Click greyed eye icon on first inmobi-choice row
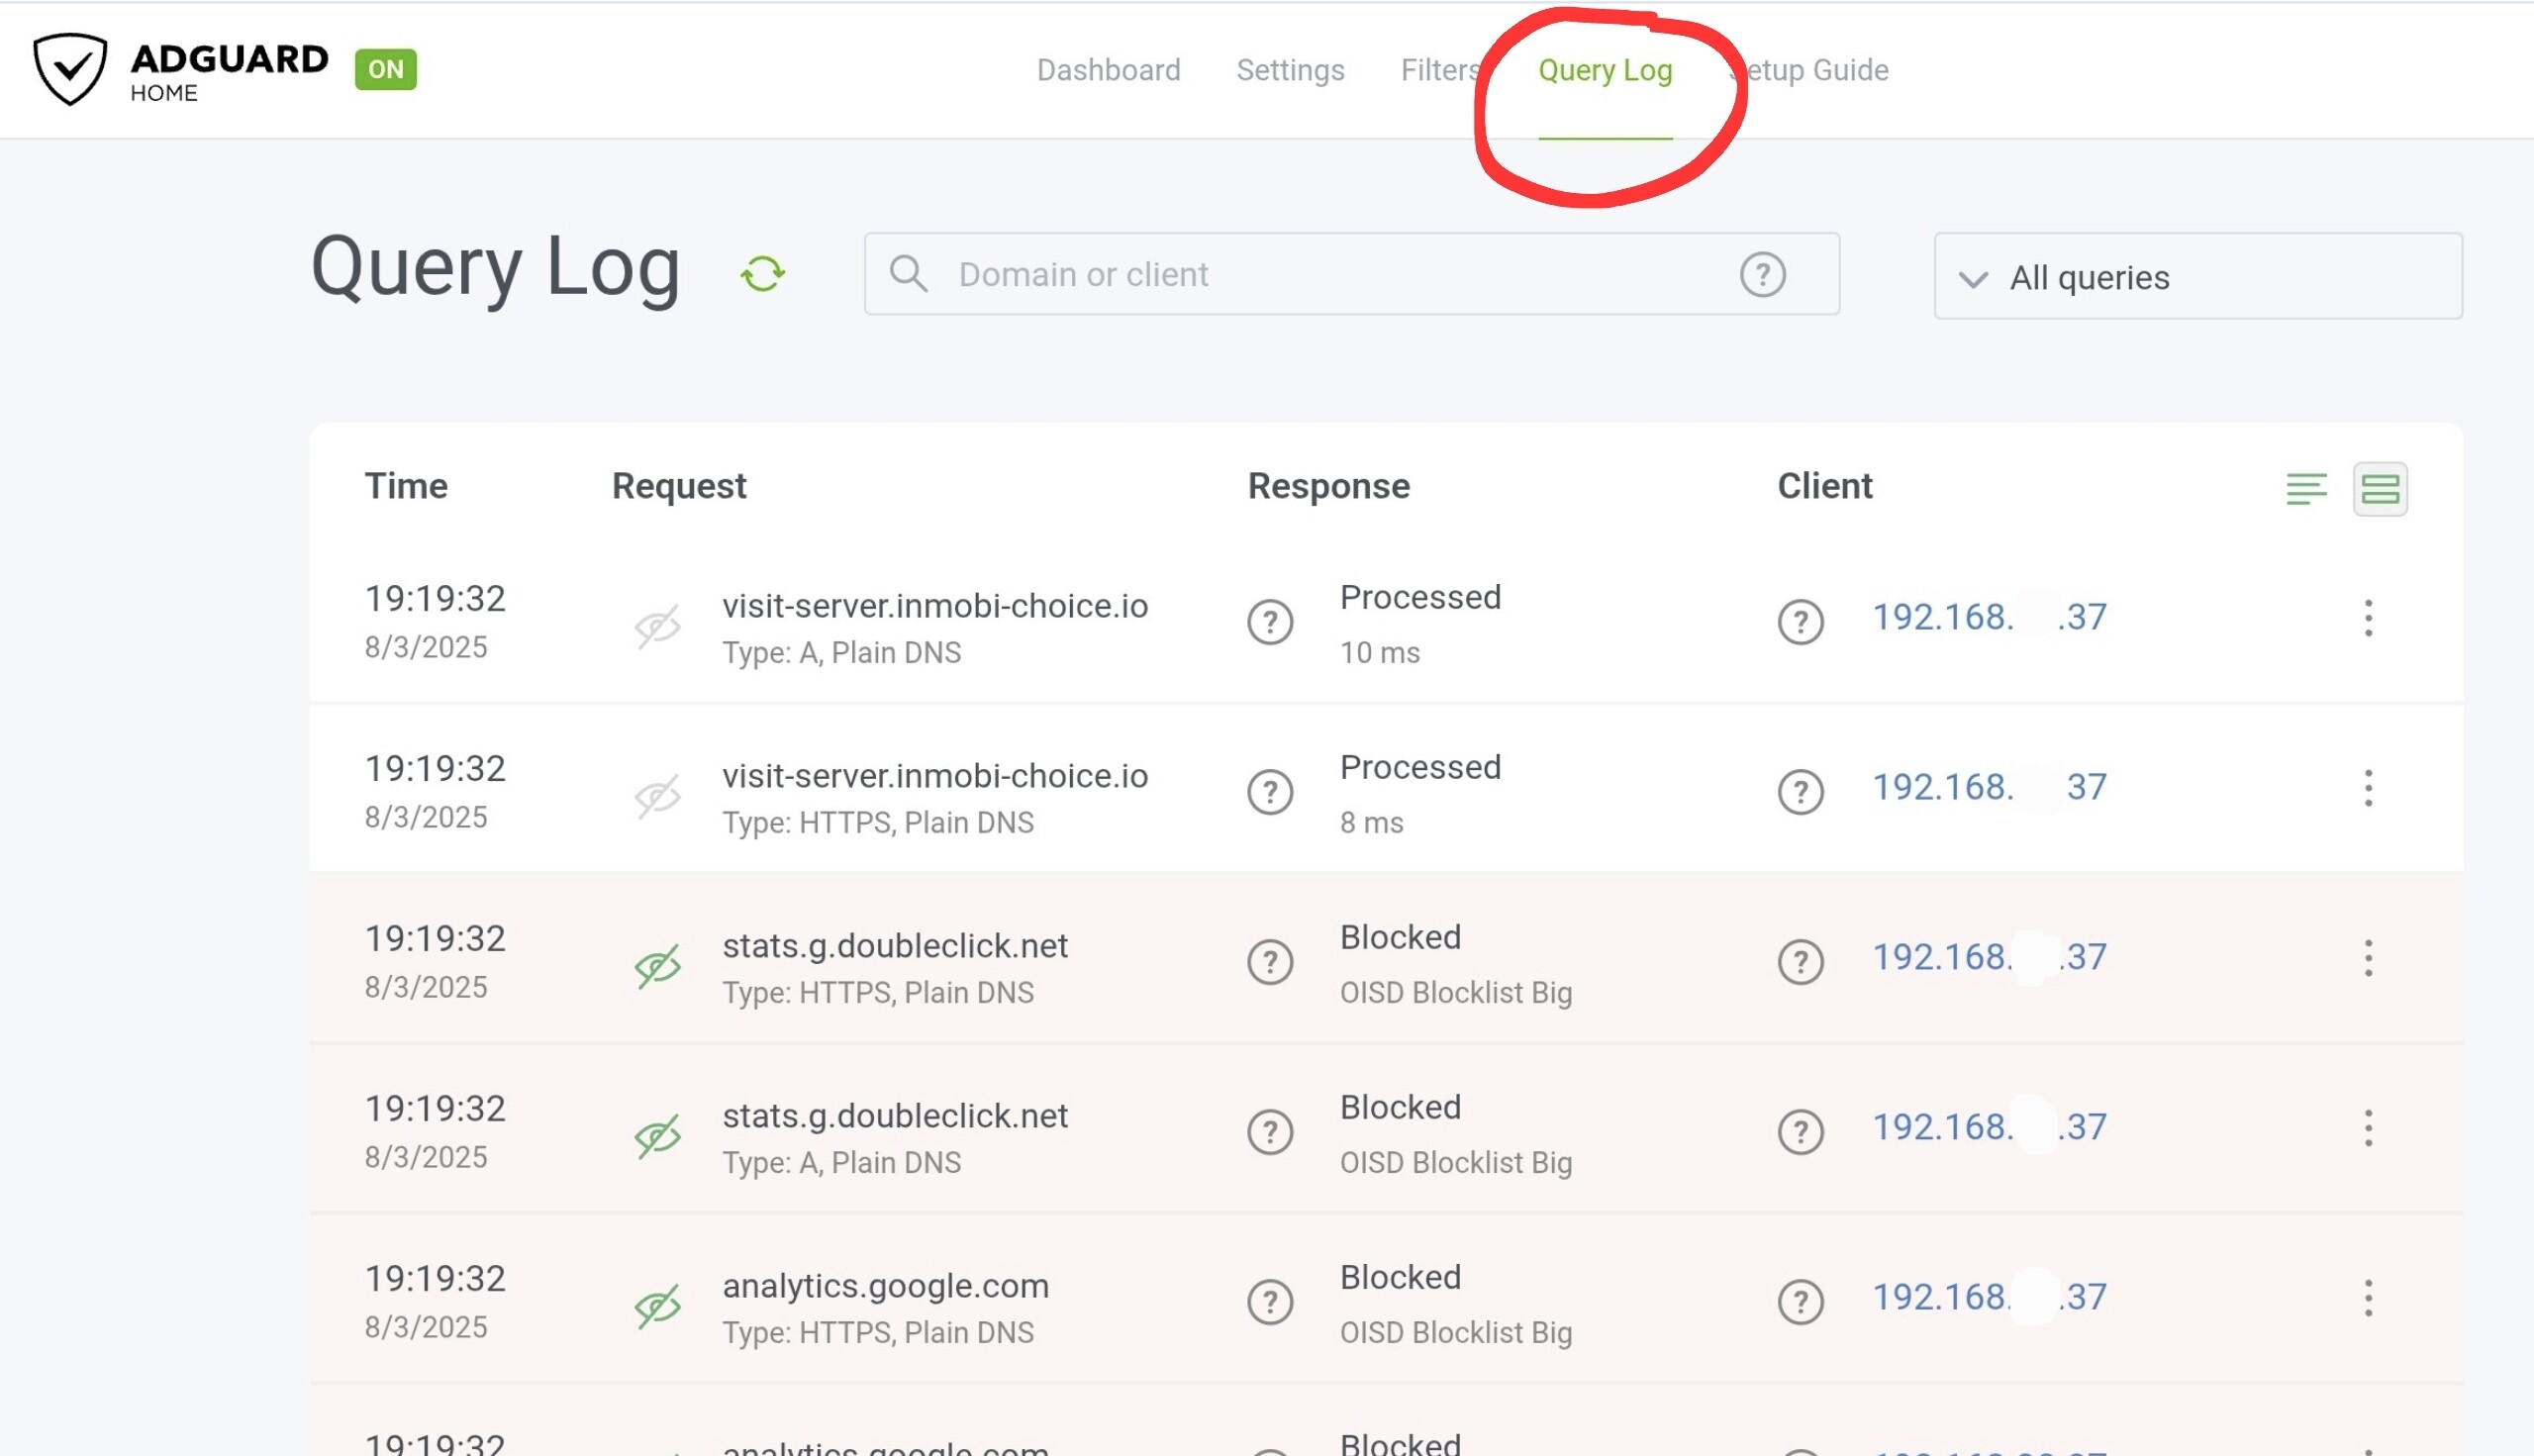This screenshot has width=2534, height=1456. (x=657, y=627)
